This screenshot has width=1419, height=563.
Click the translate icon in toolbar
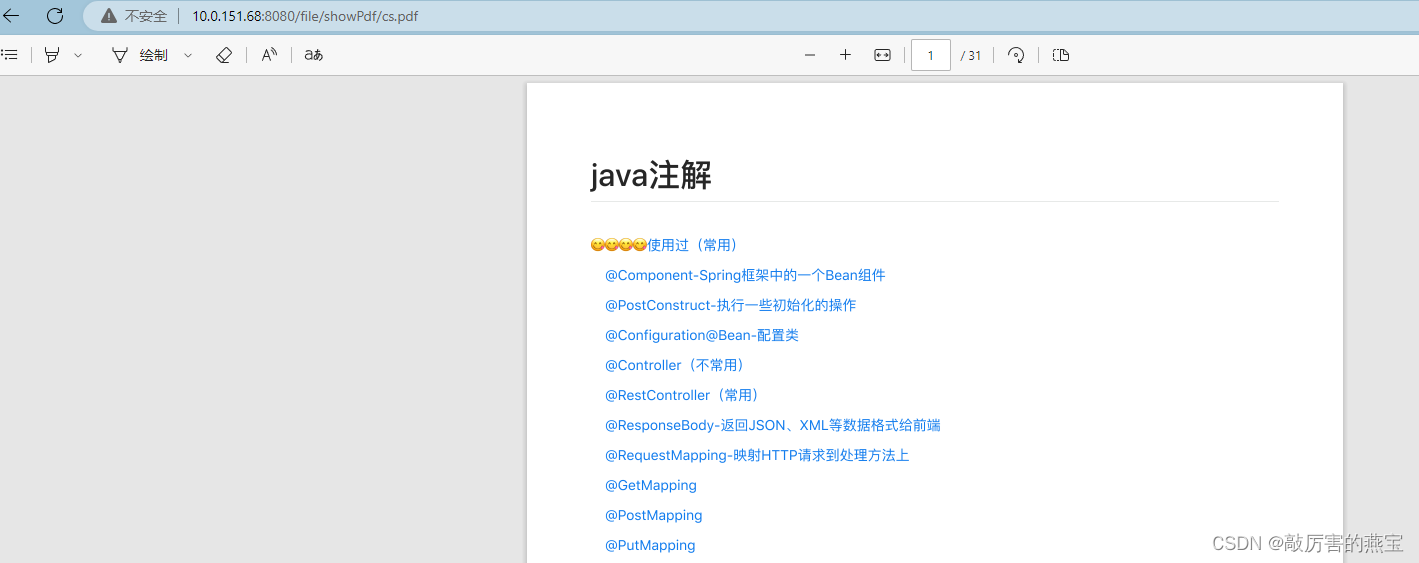(314, 55)
